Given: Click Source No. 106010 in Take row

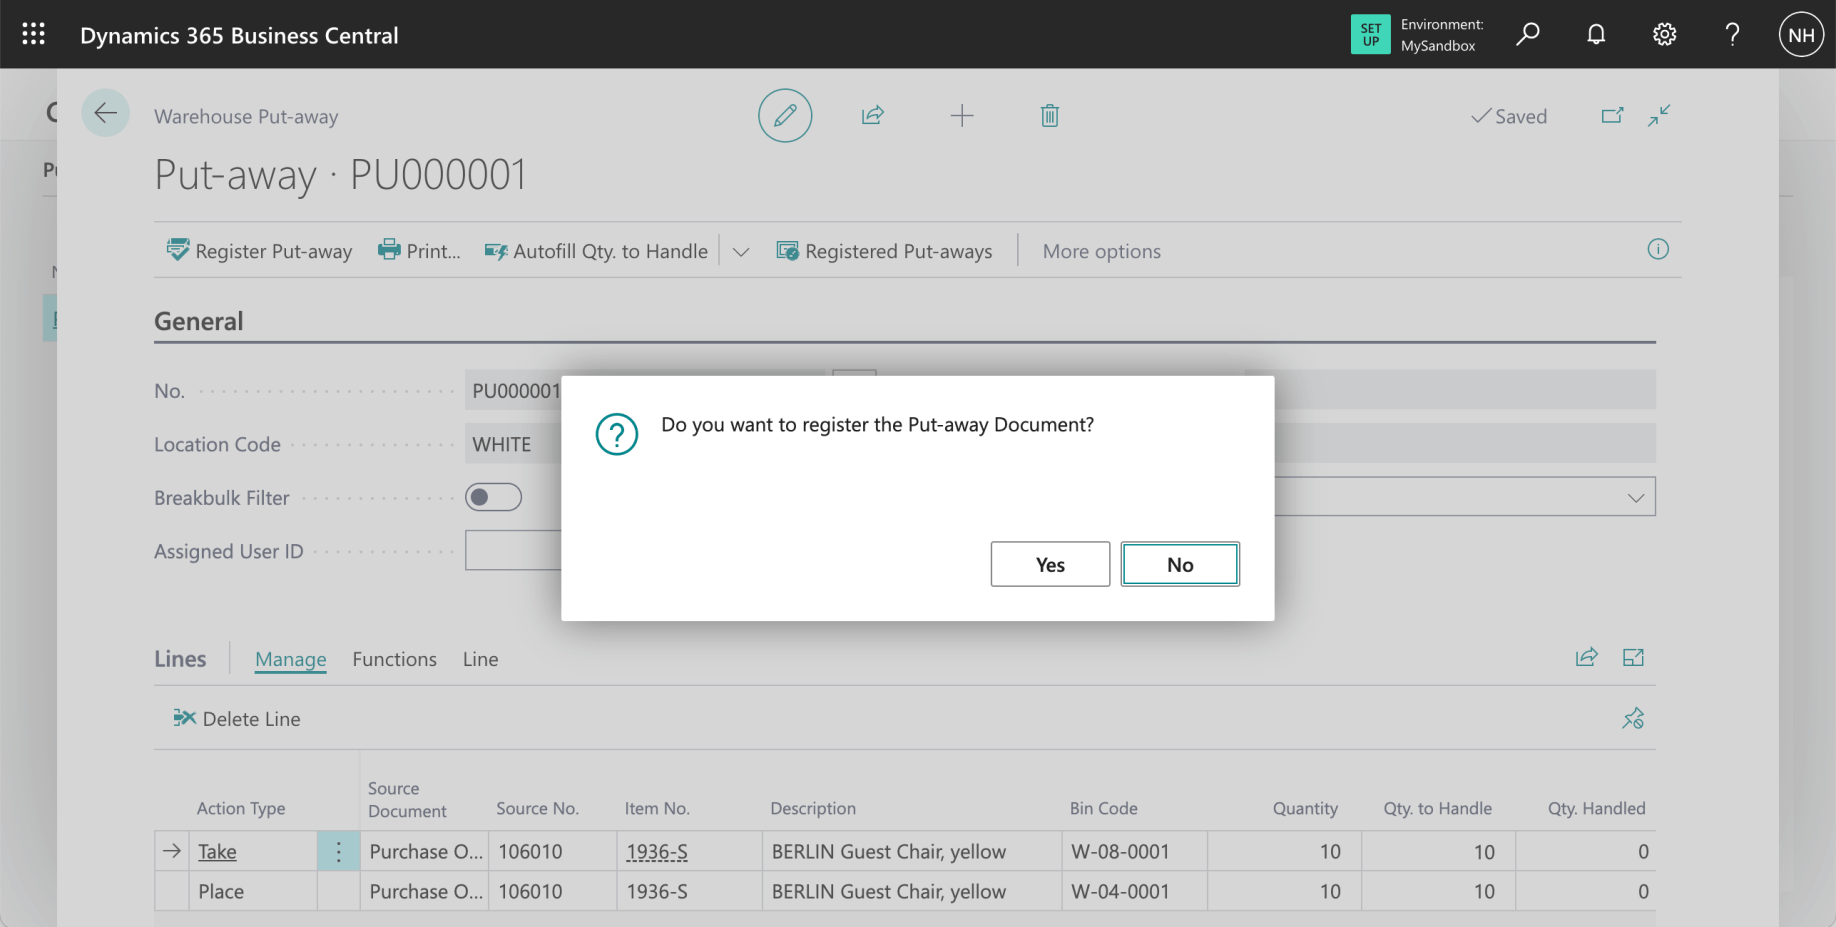Looking at the screenshot, I should [552, 851].
